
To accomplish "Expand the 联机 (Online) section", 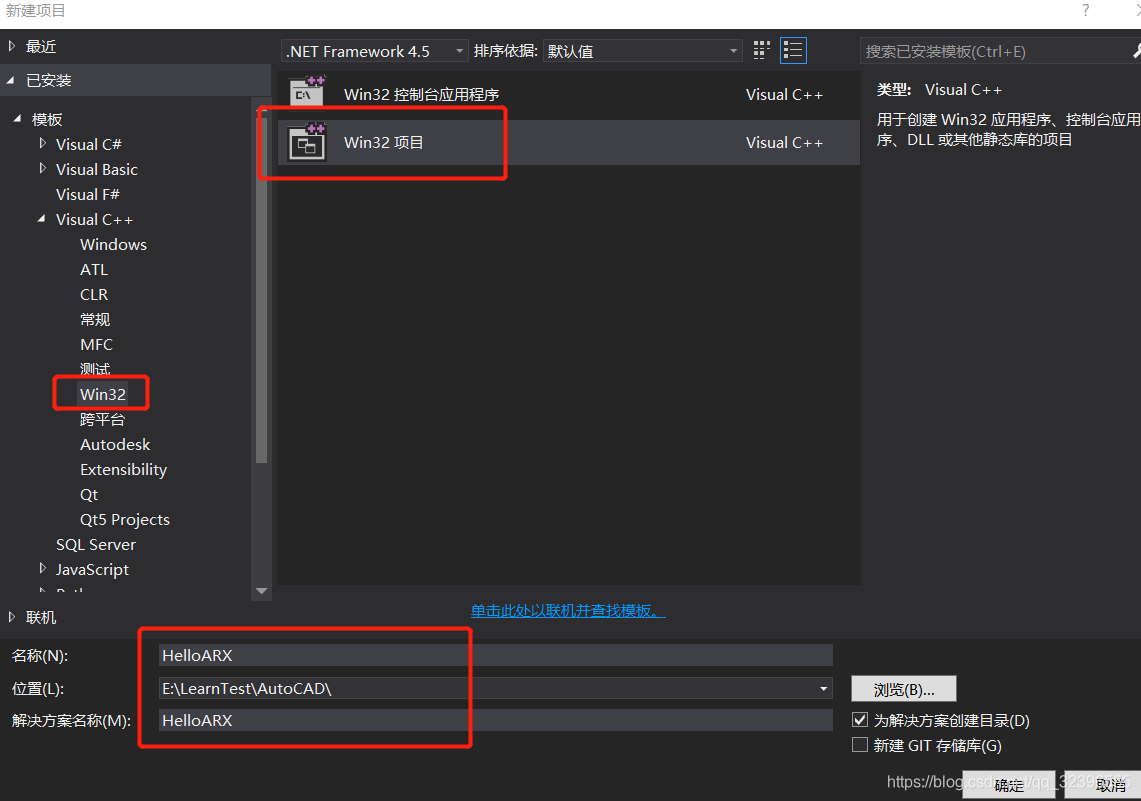I will (x=12, y=617).
